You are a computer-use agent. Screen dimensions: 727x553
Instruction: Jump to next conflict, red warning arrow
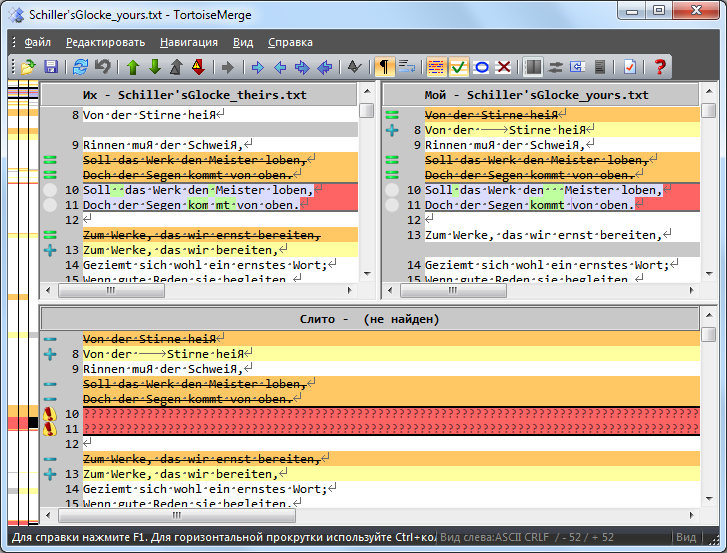[198, 67]
